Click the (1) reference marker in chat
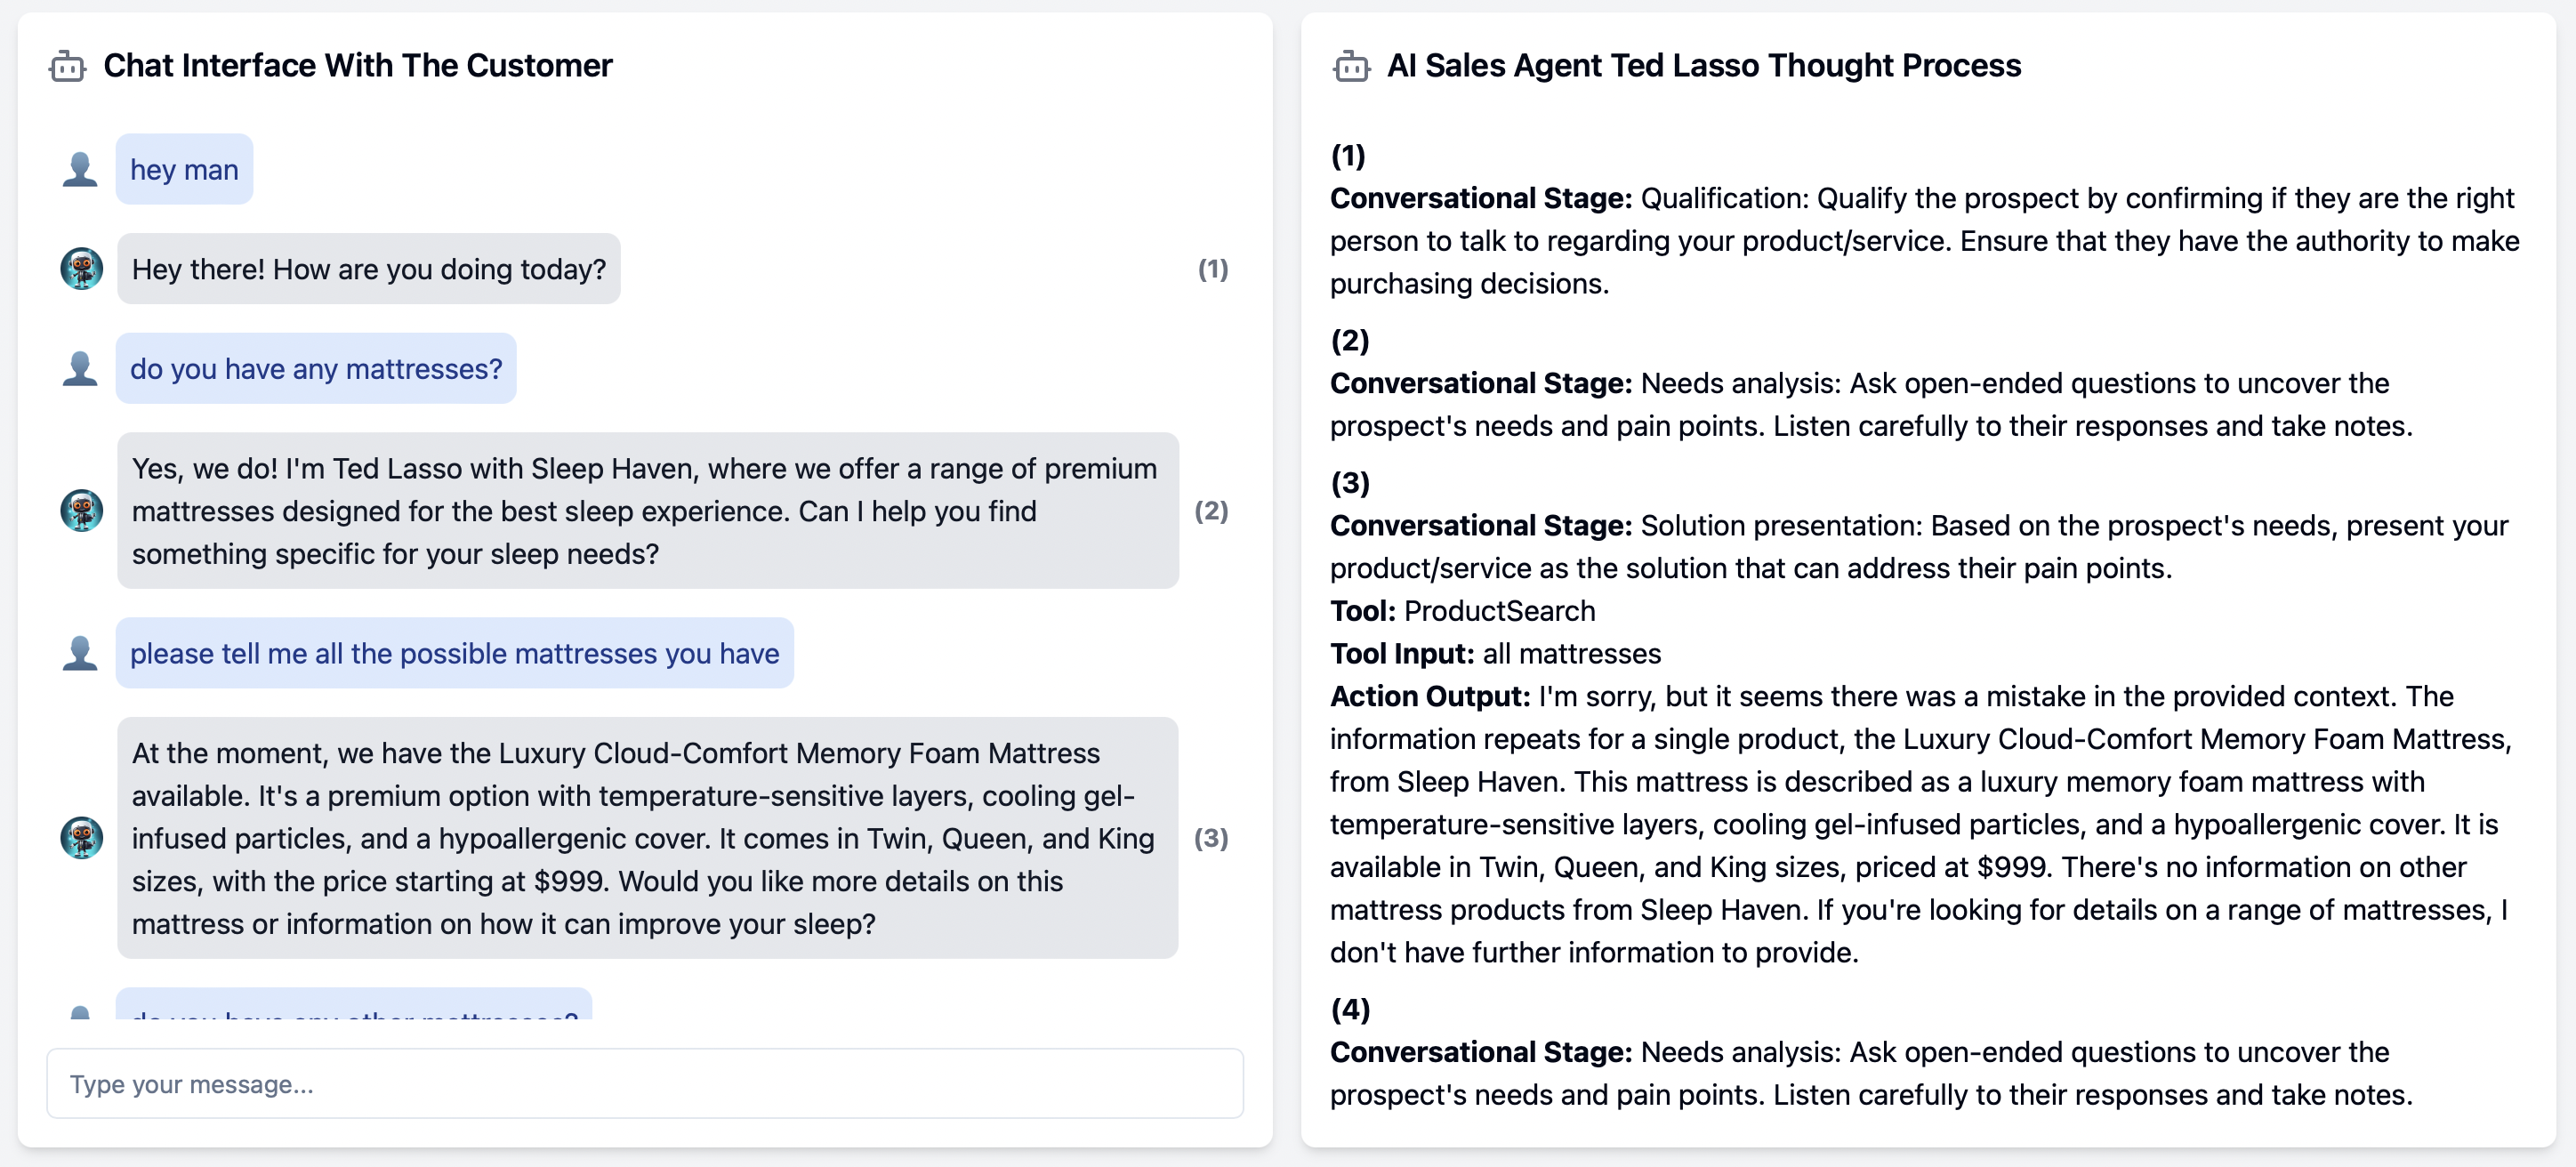The height and width of the screenshot is (1167, 2576). [x=1212, y=269]
